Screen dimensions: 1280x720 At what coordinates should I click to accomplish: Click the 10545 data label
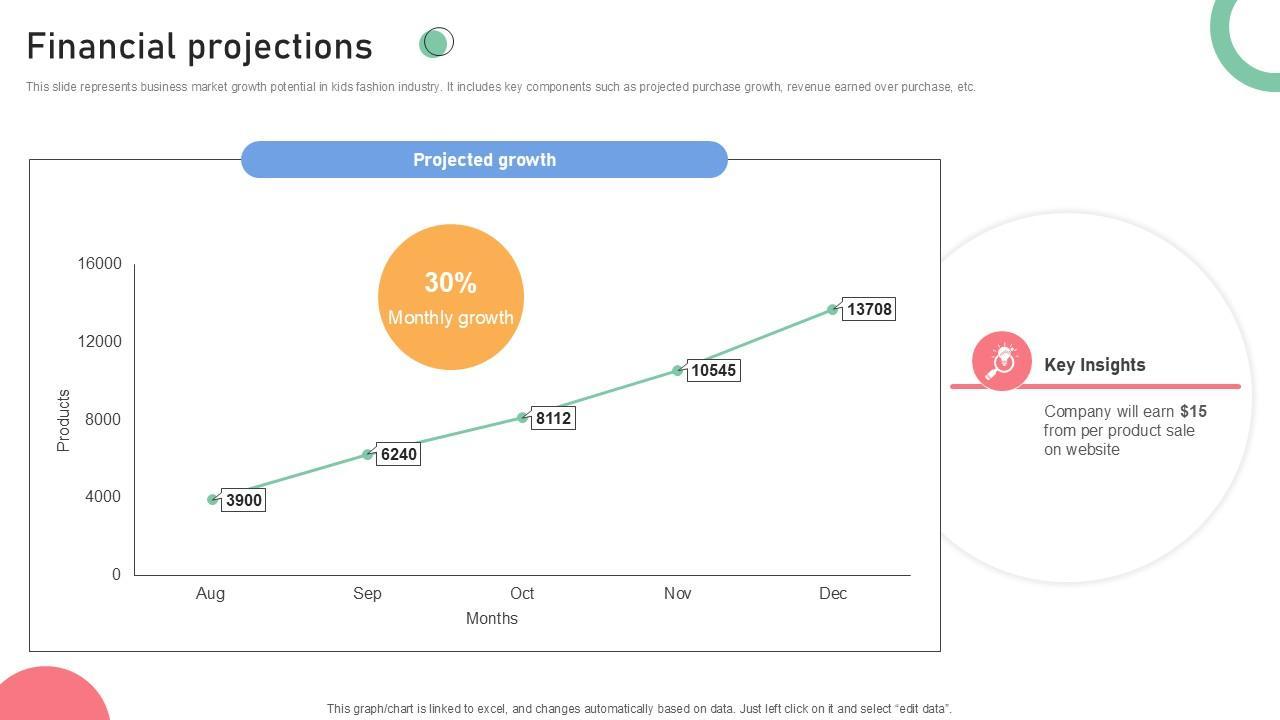714,371
